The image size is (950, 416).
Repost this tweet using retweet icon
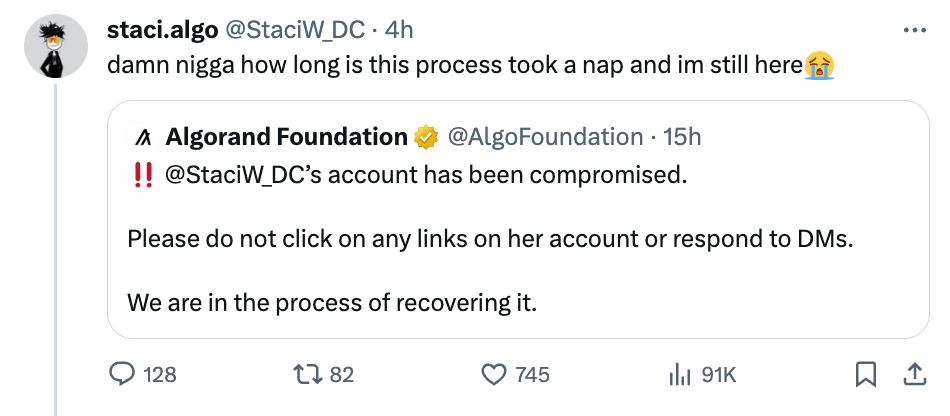[x=307, y=374]
